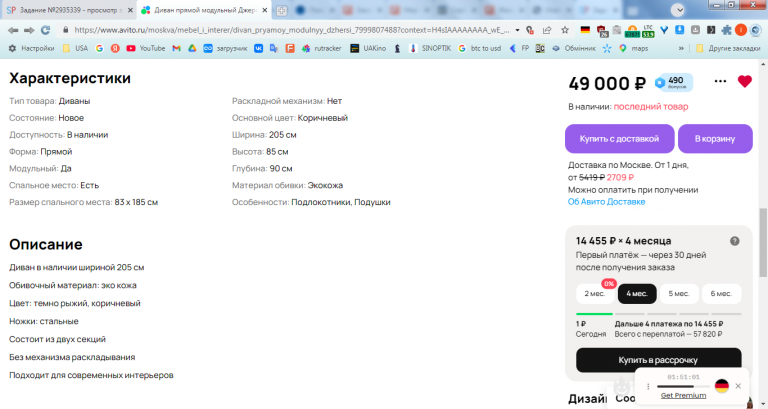Open the Gmail bookmark icon
Viewport: 768px width, 409px height.
[x=176, y=48]
